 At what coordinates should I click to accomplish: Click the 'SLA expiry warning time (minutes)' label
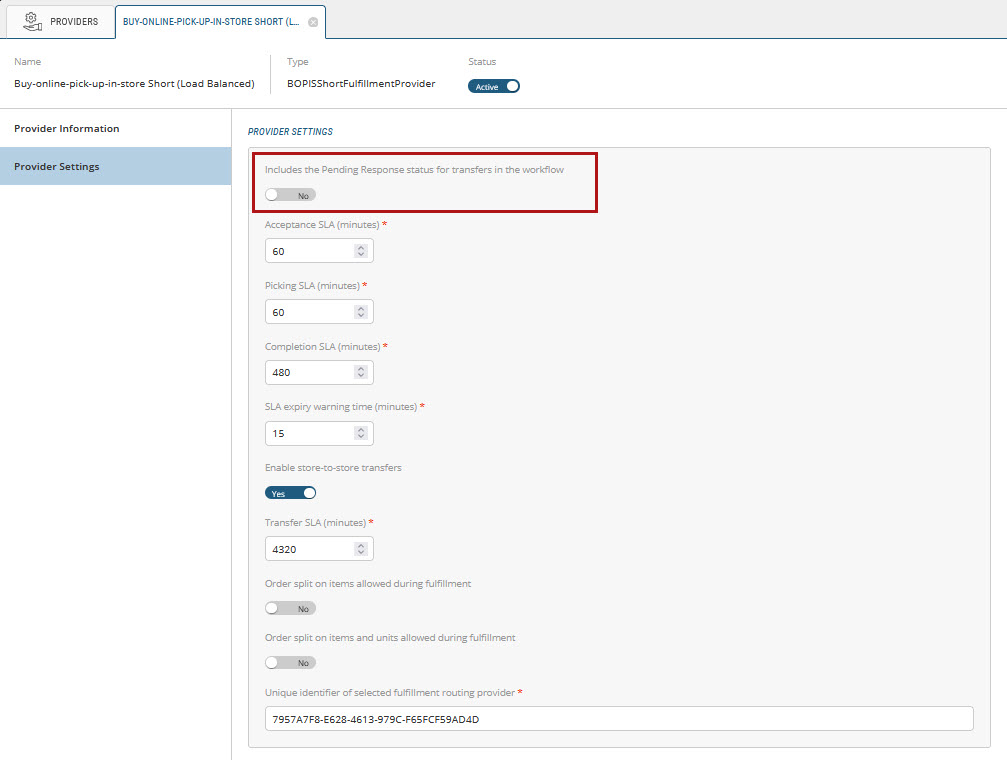coord(341,407)
